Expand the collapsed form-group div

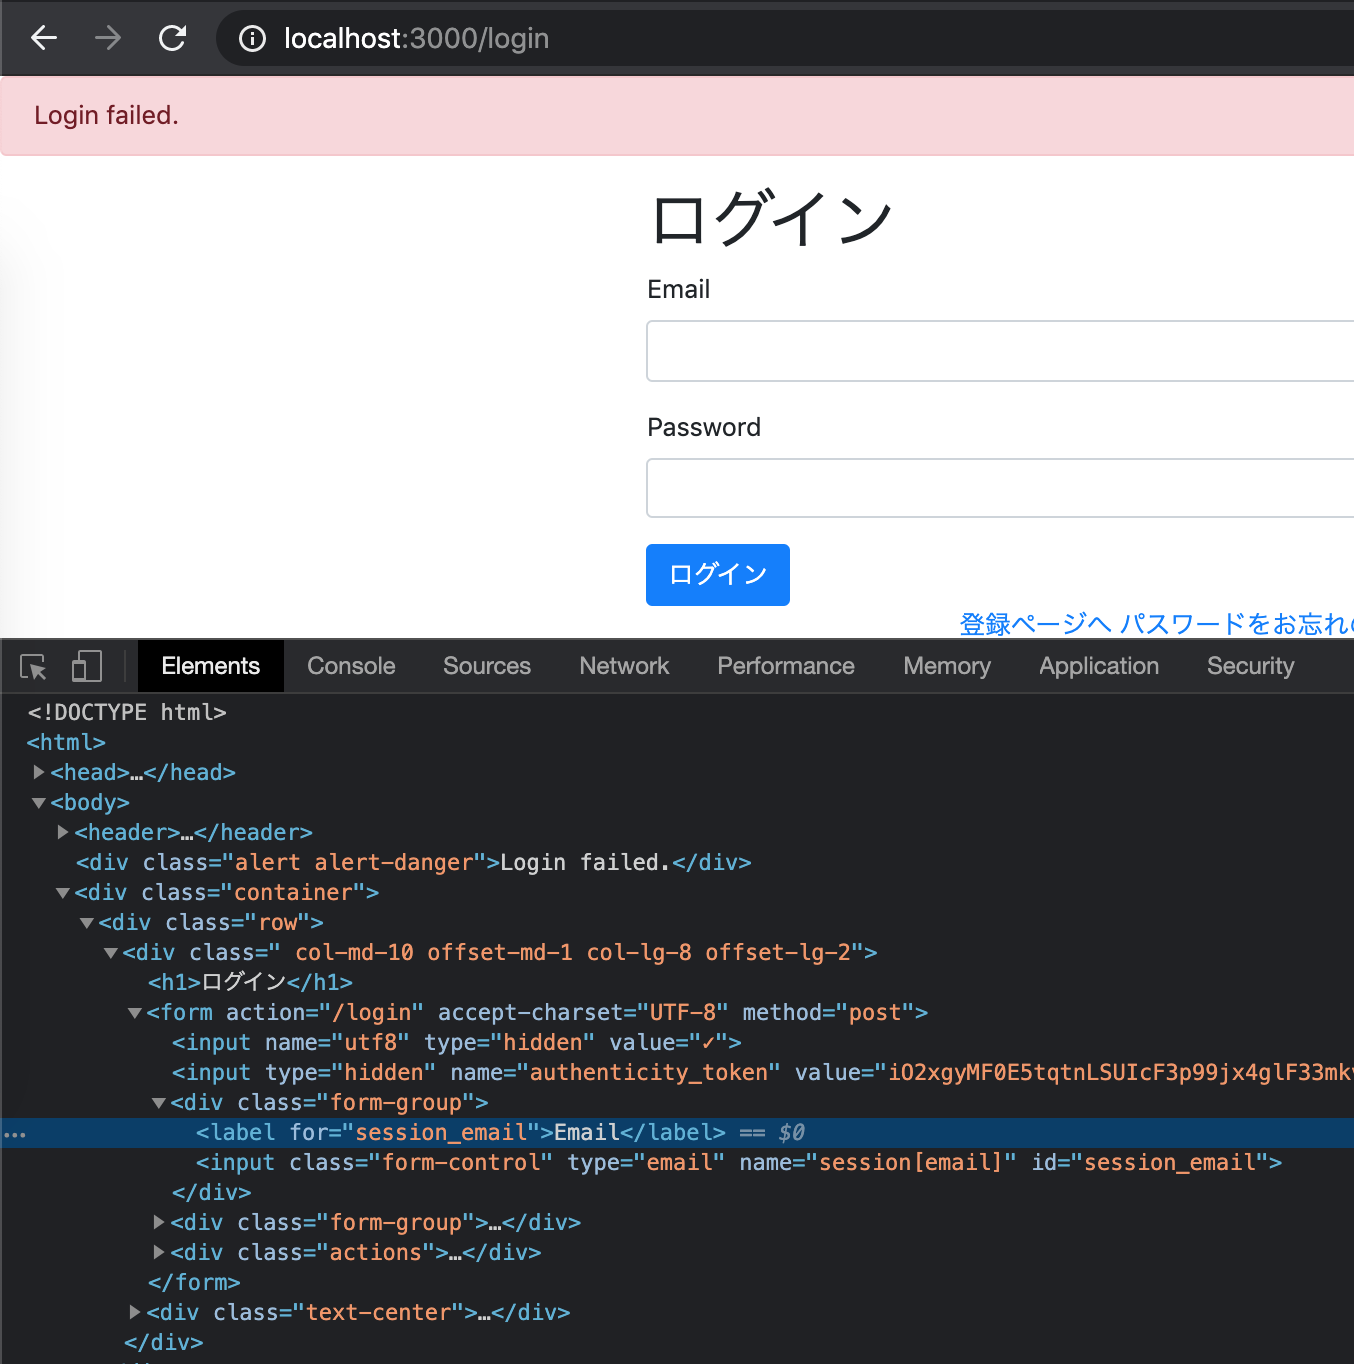[159, 1222]
